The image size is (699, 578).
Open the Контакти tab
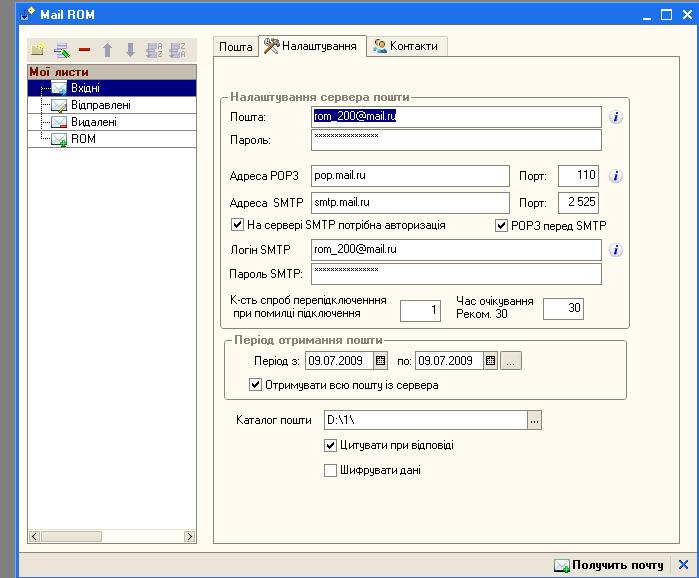tap(406, 46)
